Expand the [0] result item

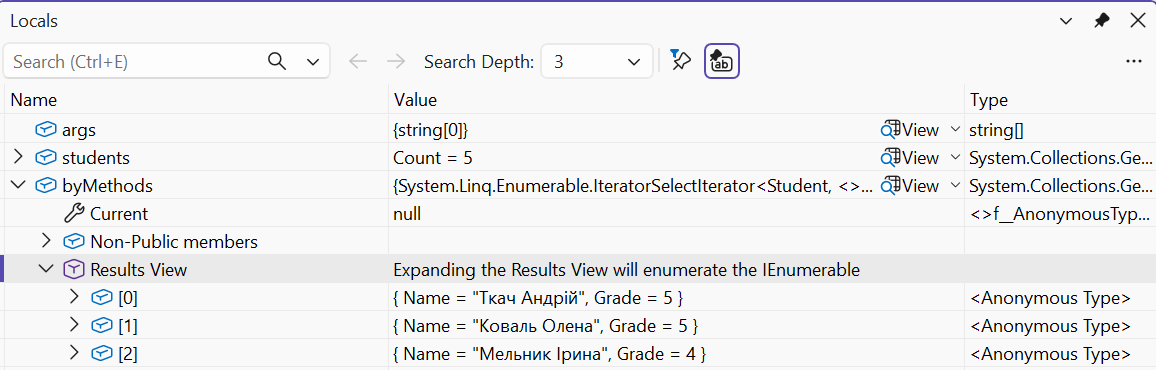[74, 297]
